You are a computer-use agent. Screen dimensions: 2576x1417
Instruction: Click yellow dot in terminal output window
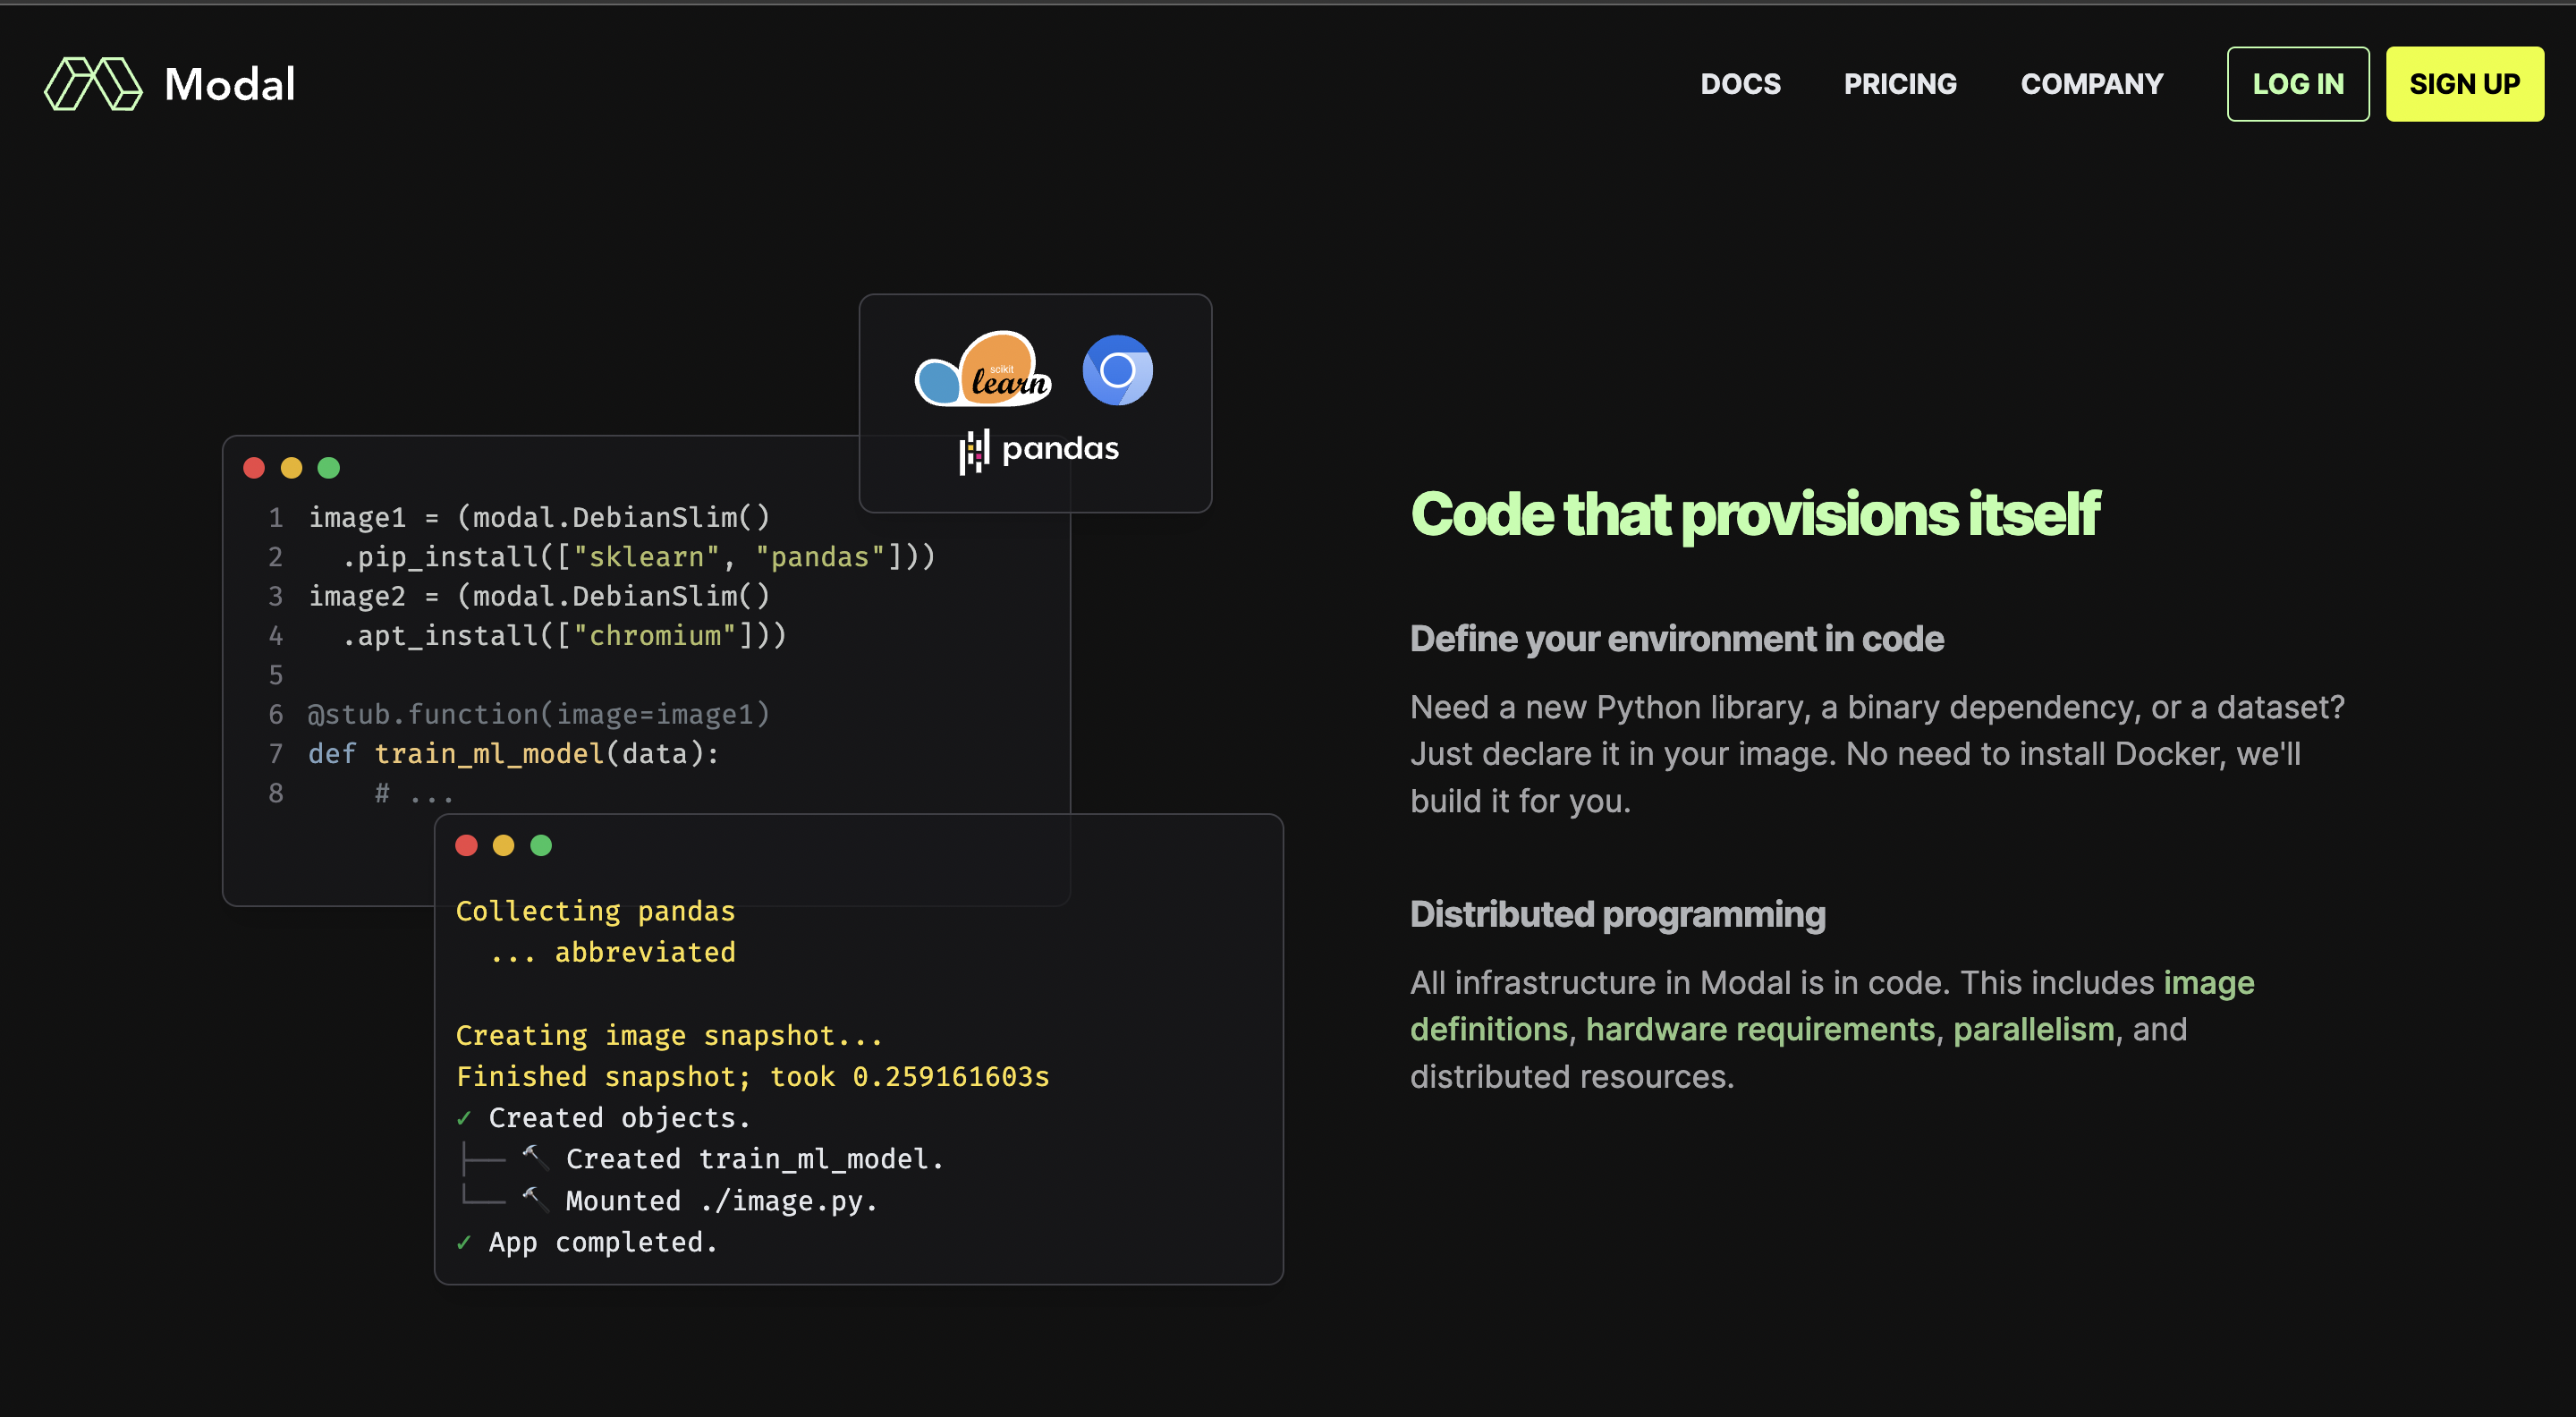(503, 846)
